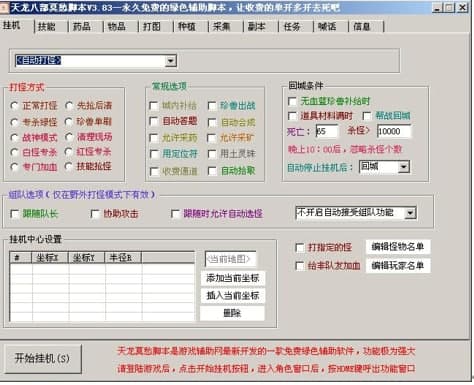Go to the 任务 tab
This screenshot has height=385, width=474.
[x=292, y=26]
